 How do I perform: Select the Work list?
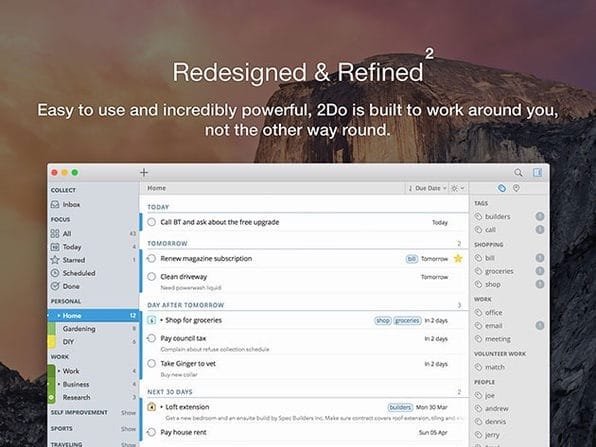pos(94,371)
